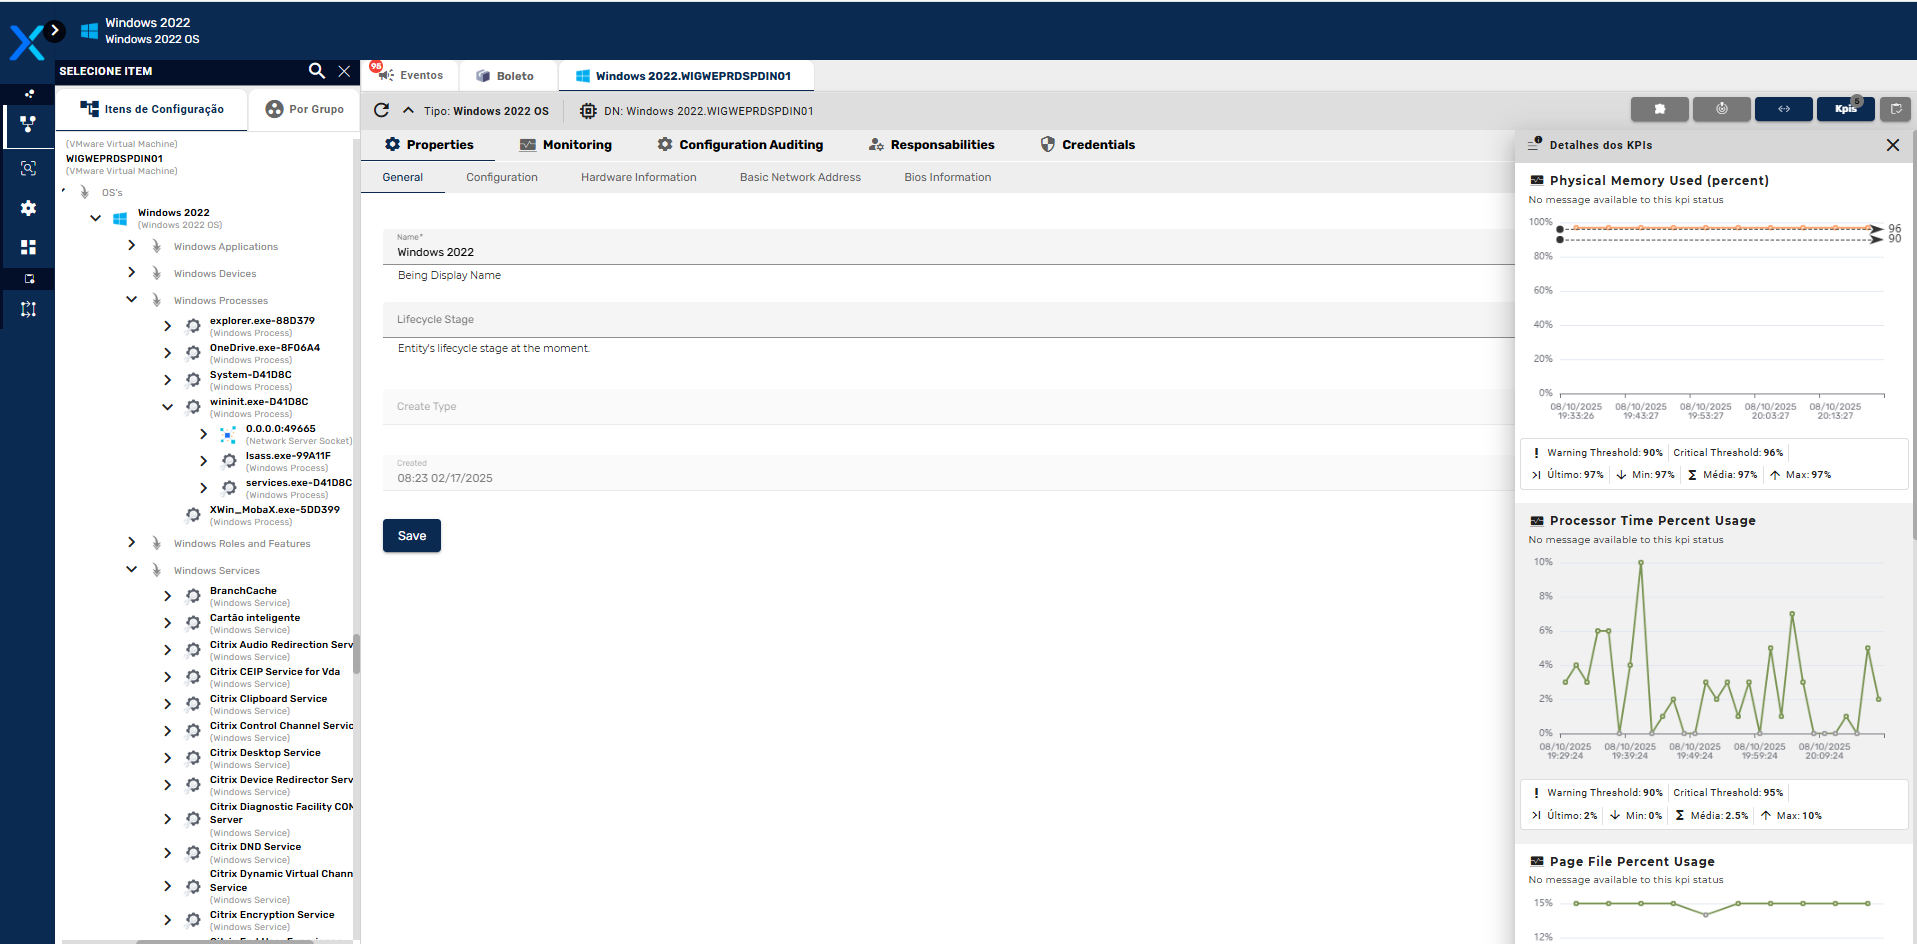Toggle the Kpis panel button
Screen dimensions: 1917x944
point(1845,109)
